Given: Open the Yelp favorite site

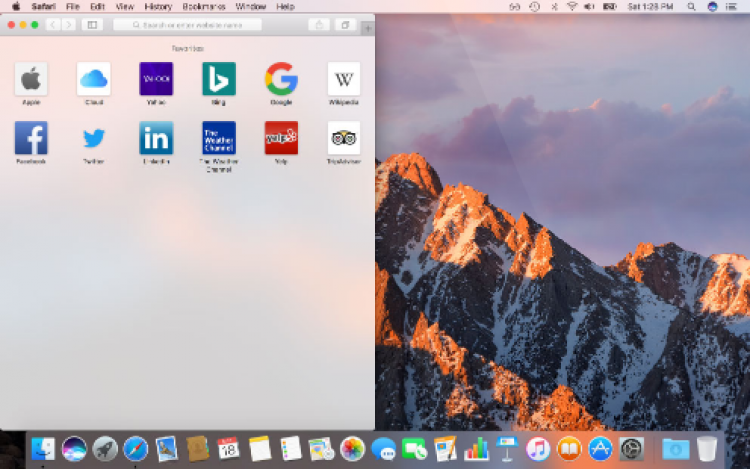Looking at the screenshot, I should click(x=281, y=138).
